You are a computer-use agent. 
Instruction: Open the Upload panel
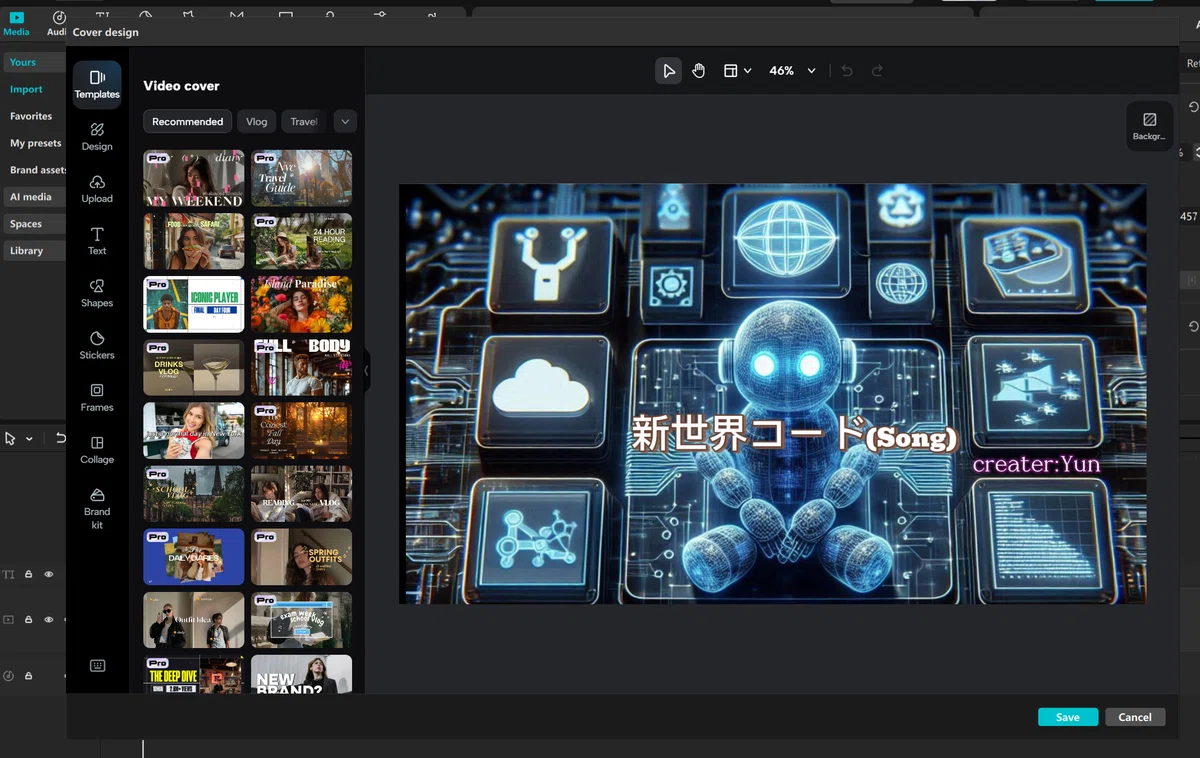[97, 189]
